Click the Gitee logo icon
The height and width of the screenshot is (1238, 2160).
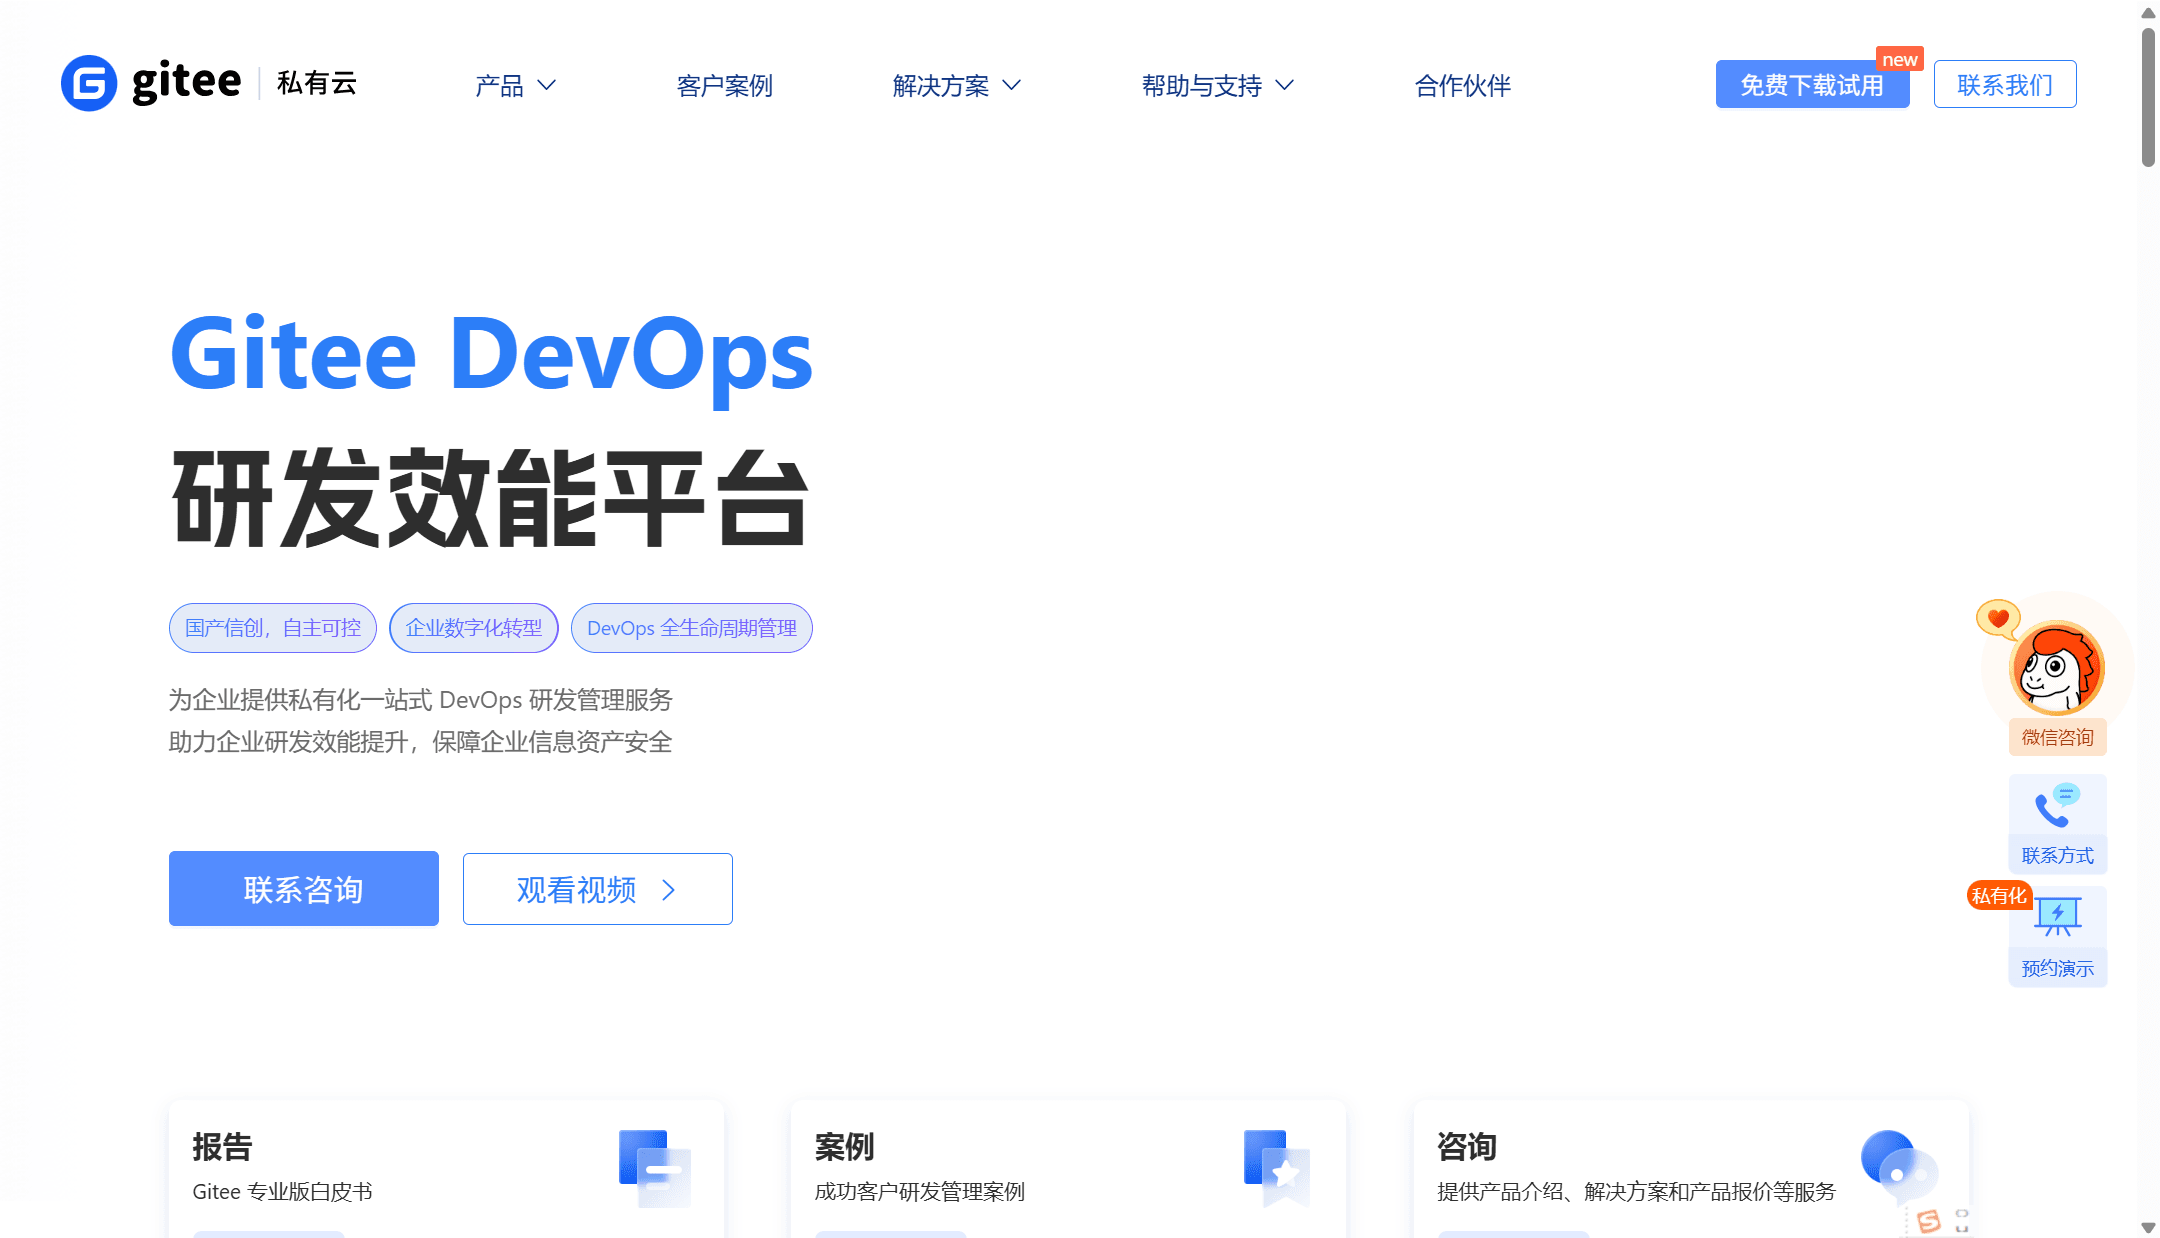point(89,83)
